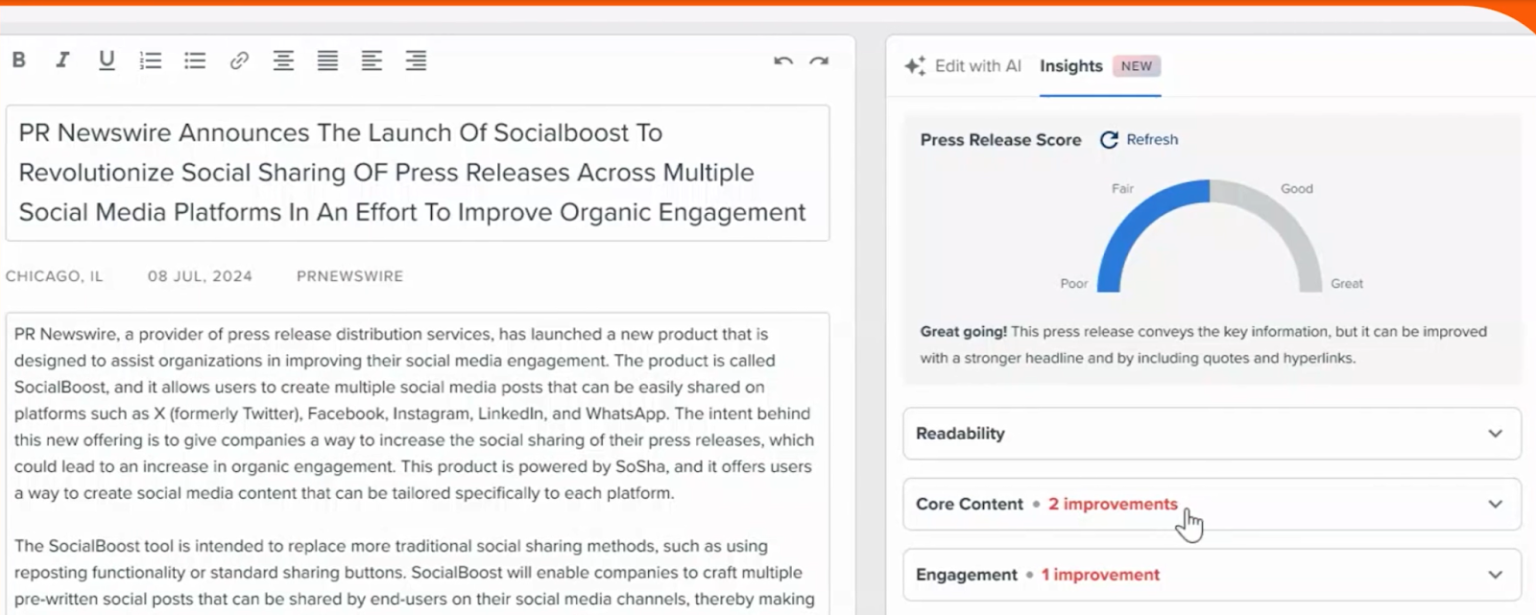Click the Poor label on the gauge

1074,284
